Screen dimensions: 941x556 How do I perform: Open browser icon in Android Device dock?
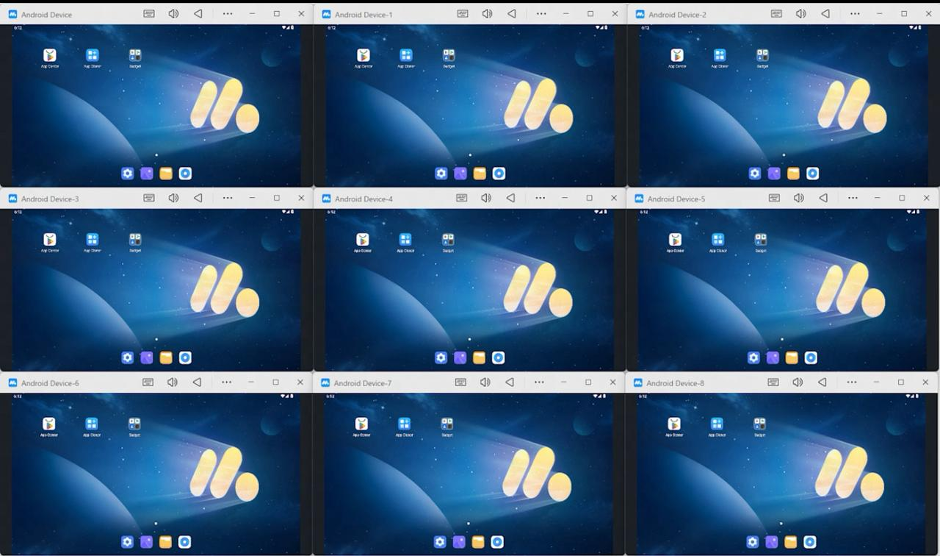click(185, 174)
